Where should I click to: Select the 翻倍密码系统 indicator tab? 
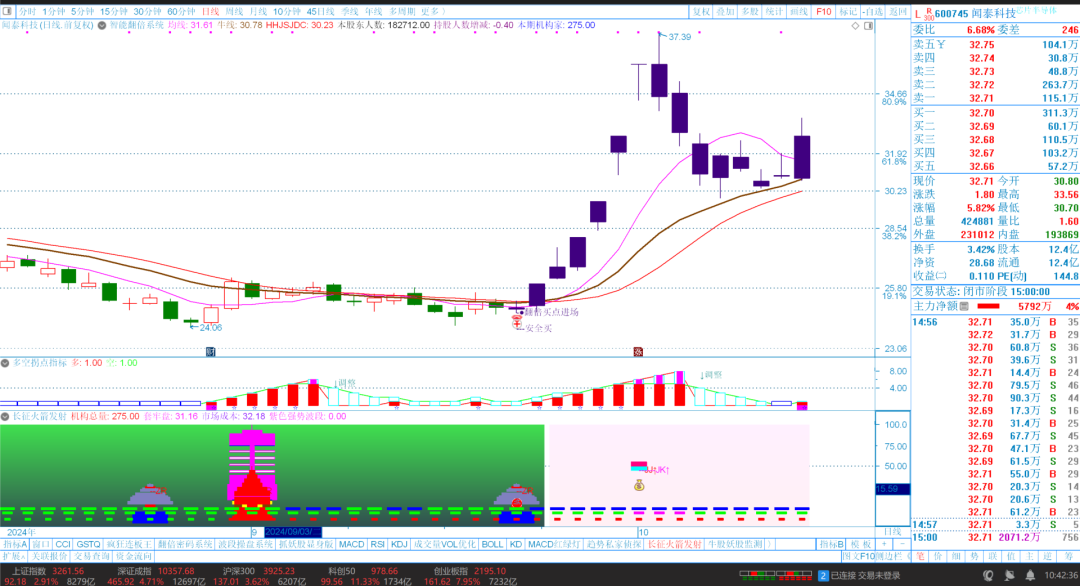click(185, 544)
